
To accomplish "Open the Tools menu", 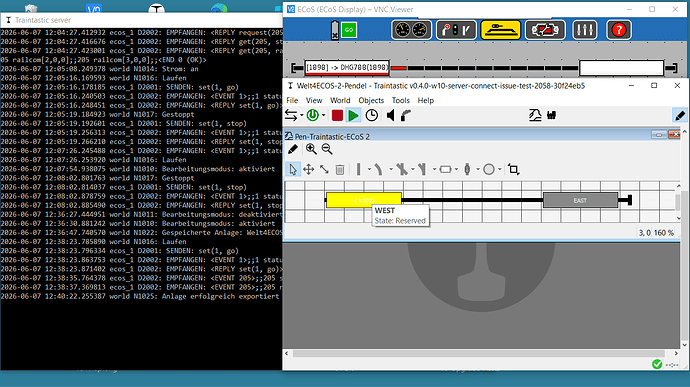I will [400, 100].
